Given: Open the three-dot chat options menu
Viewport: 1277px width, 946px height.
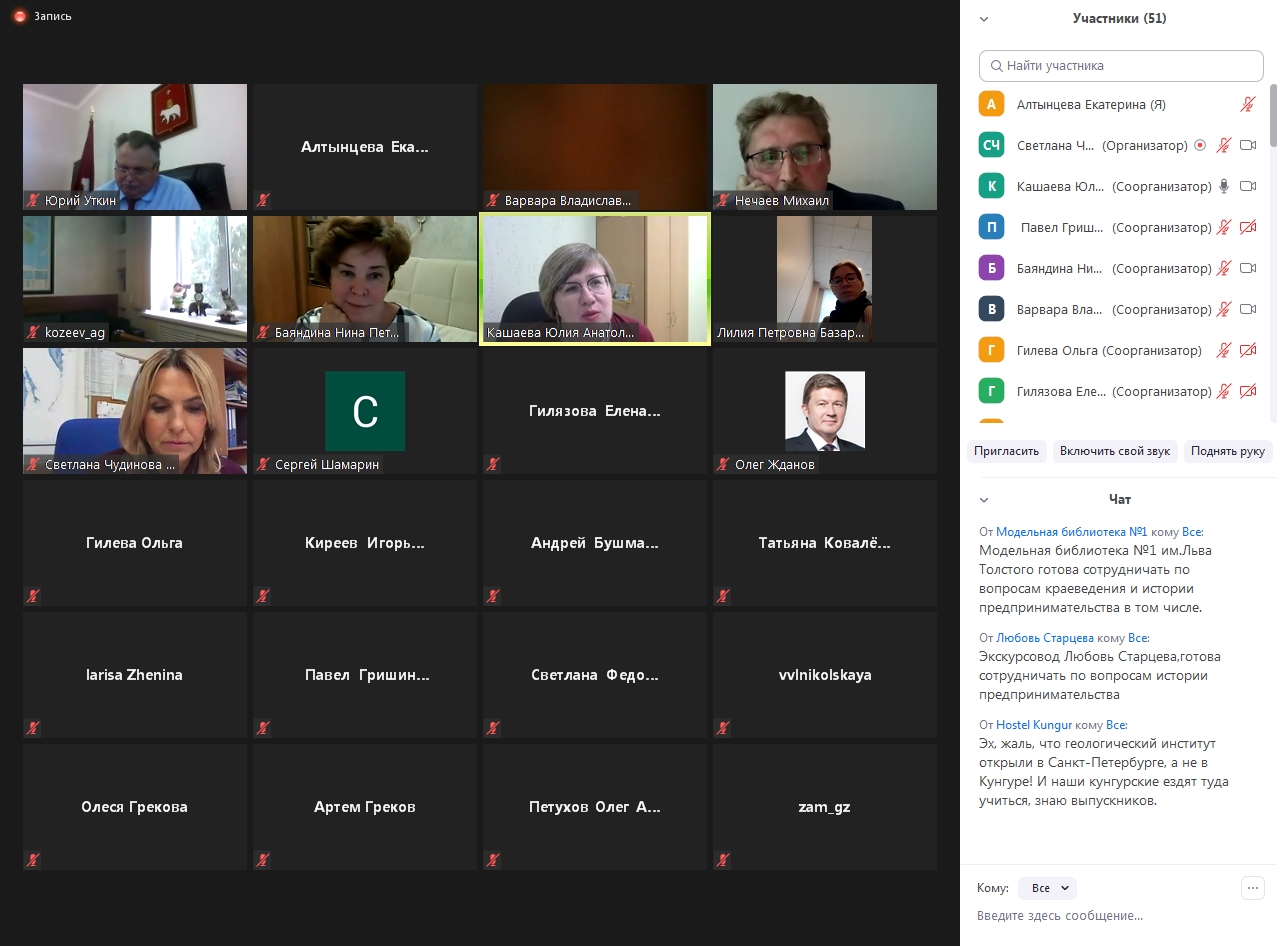Looking at the screenshot, I should coord(1252,887).
